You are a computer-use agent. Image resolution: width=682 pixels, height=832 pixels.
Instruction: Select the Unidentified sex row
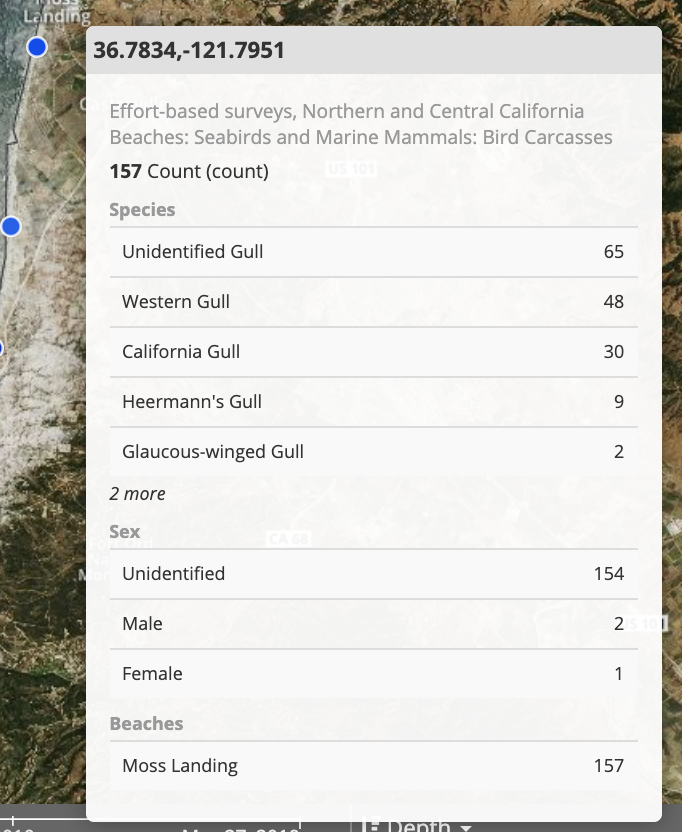(374, 574)
